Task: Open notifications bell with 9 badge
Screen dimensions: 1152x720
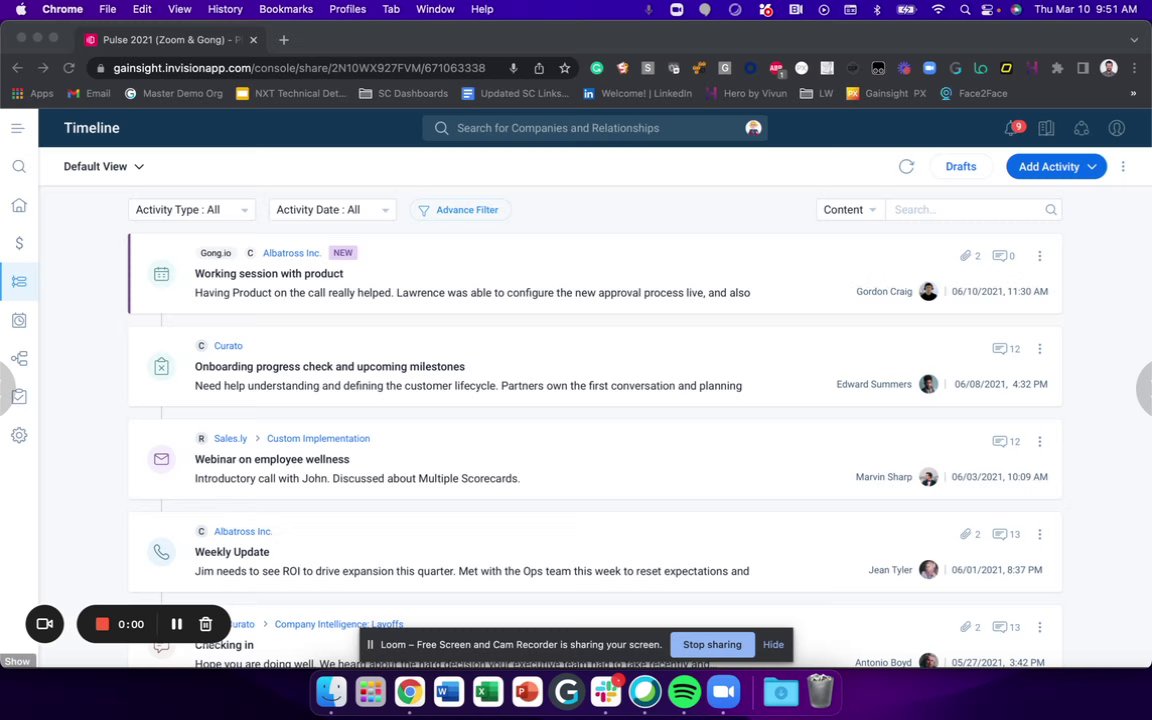Action: (x=1013, y=128)
